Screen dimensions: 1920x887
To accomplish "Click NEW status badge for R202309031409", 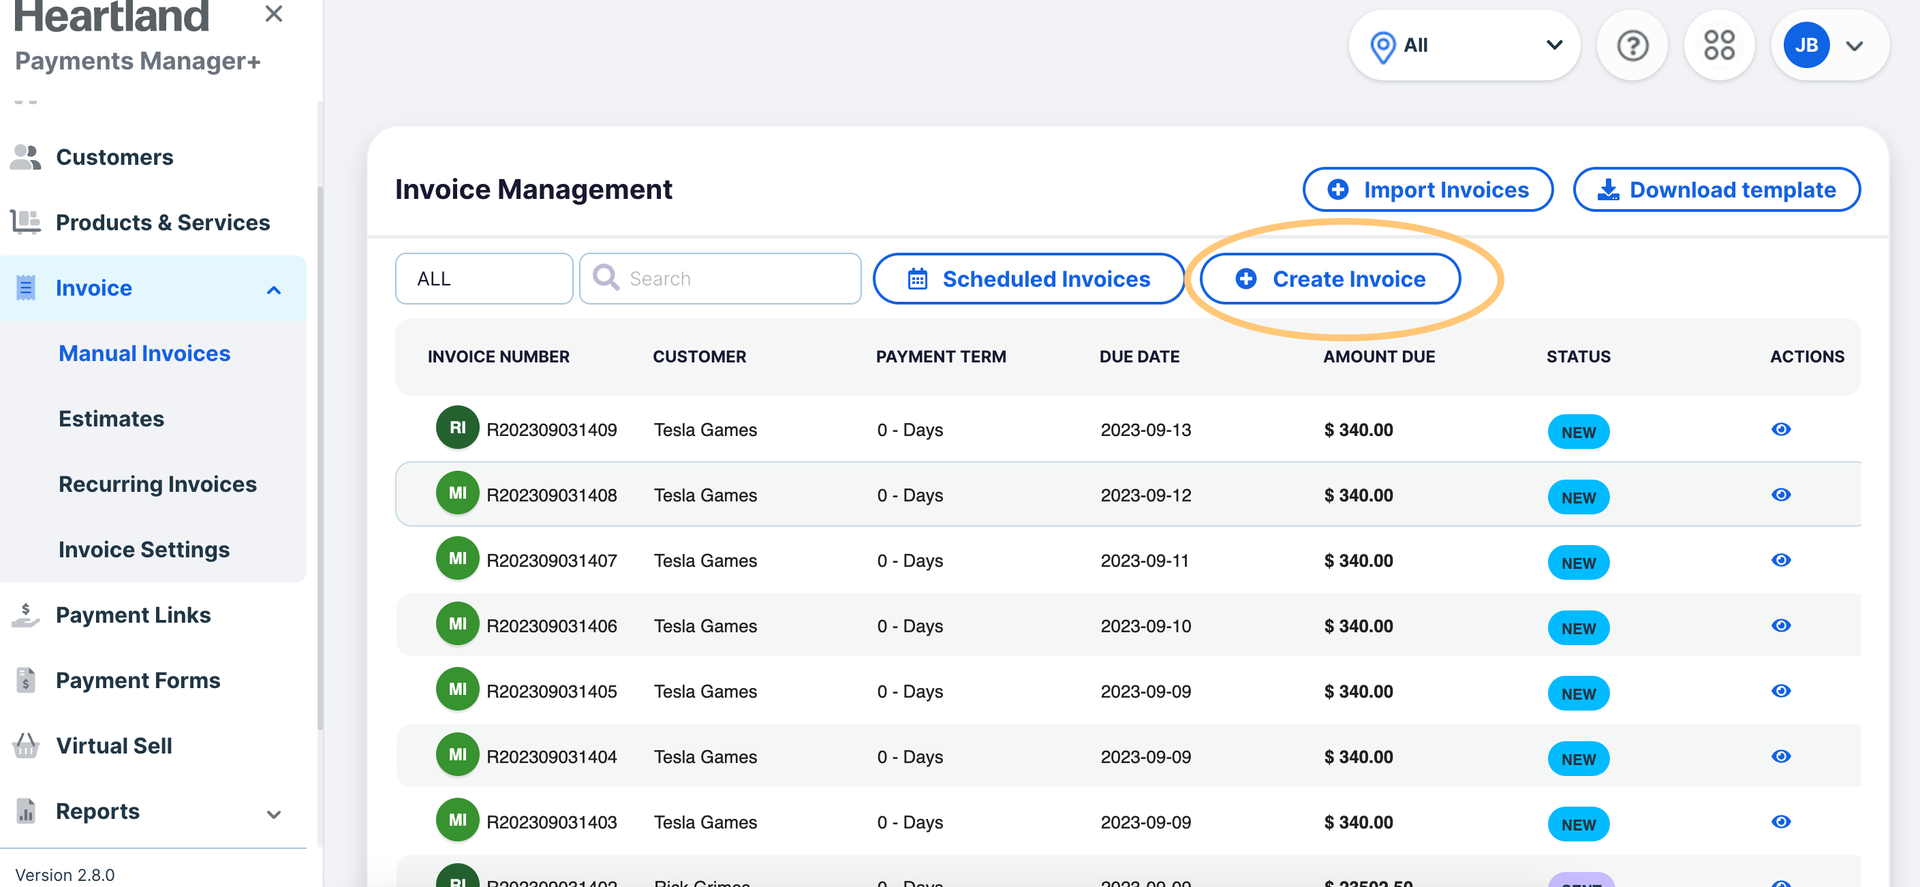I will click(1578, 432).
